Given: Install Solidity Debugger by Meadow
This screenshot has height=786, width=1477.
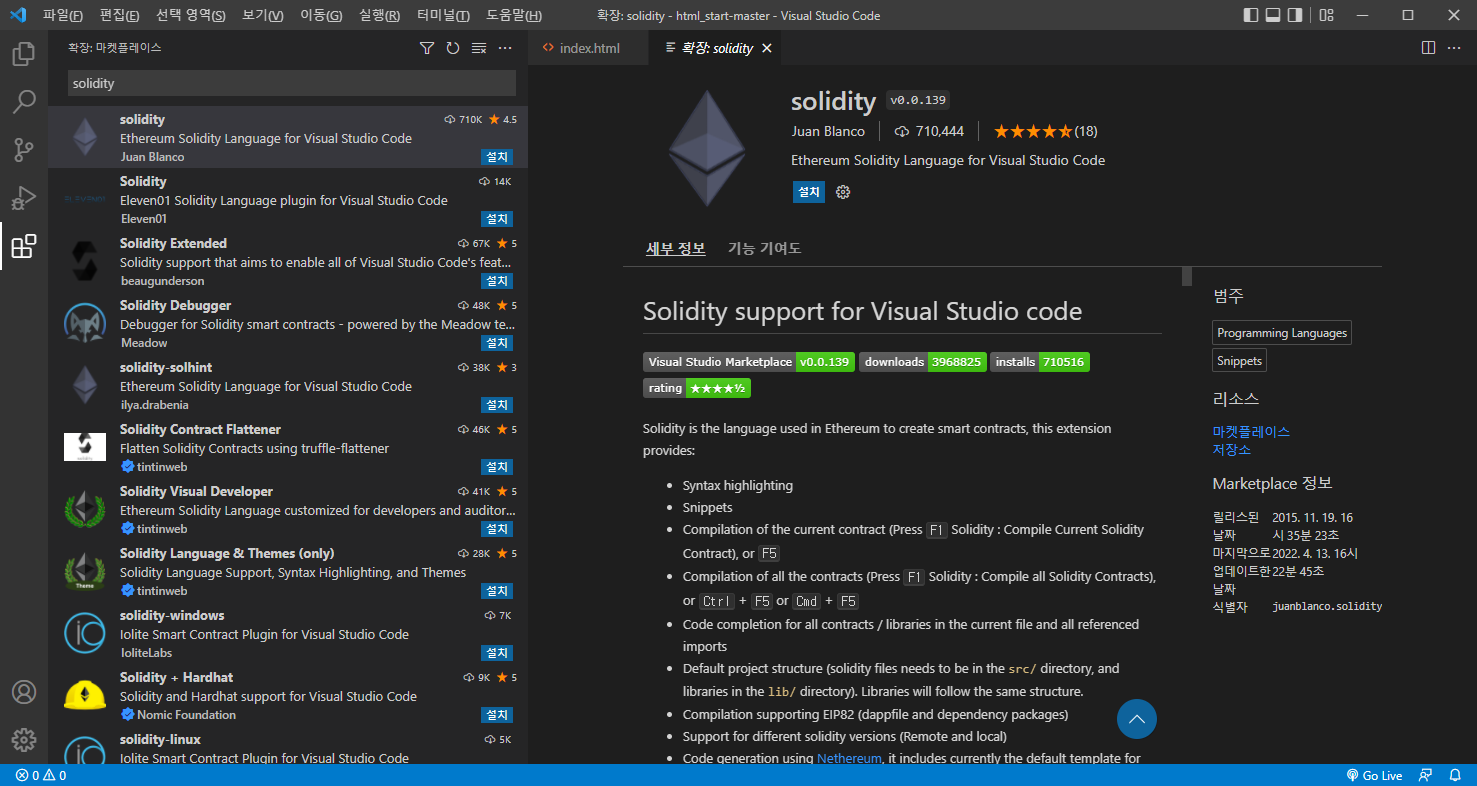Looking at the screenshot, I should click(x=497, y=343).
